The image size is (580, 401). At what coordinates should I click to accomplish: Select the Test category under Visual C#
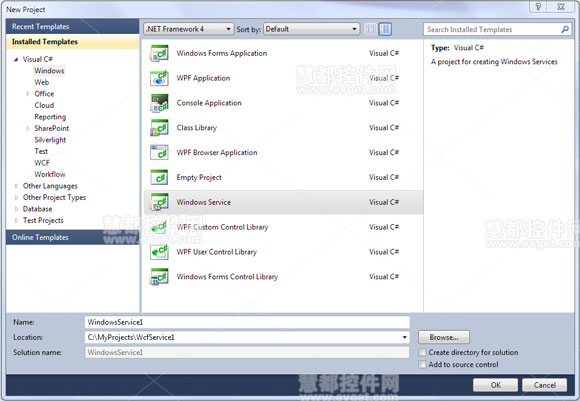click(x=41, y=151)
